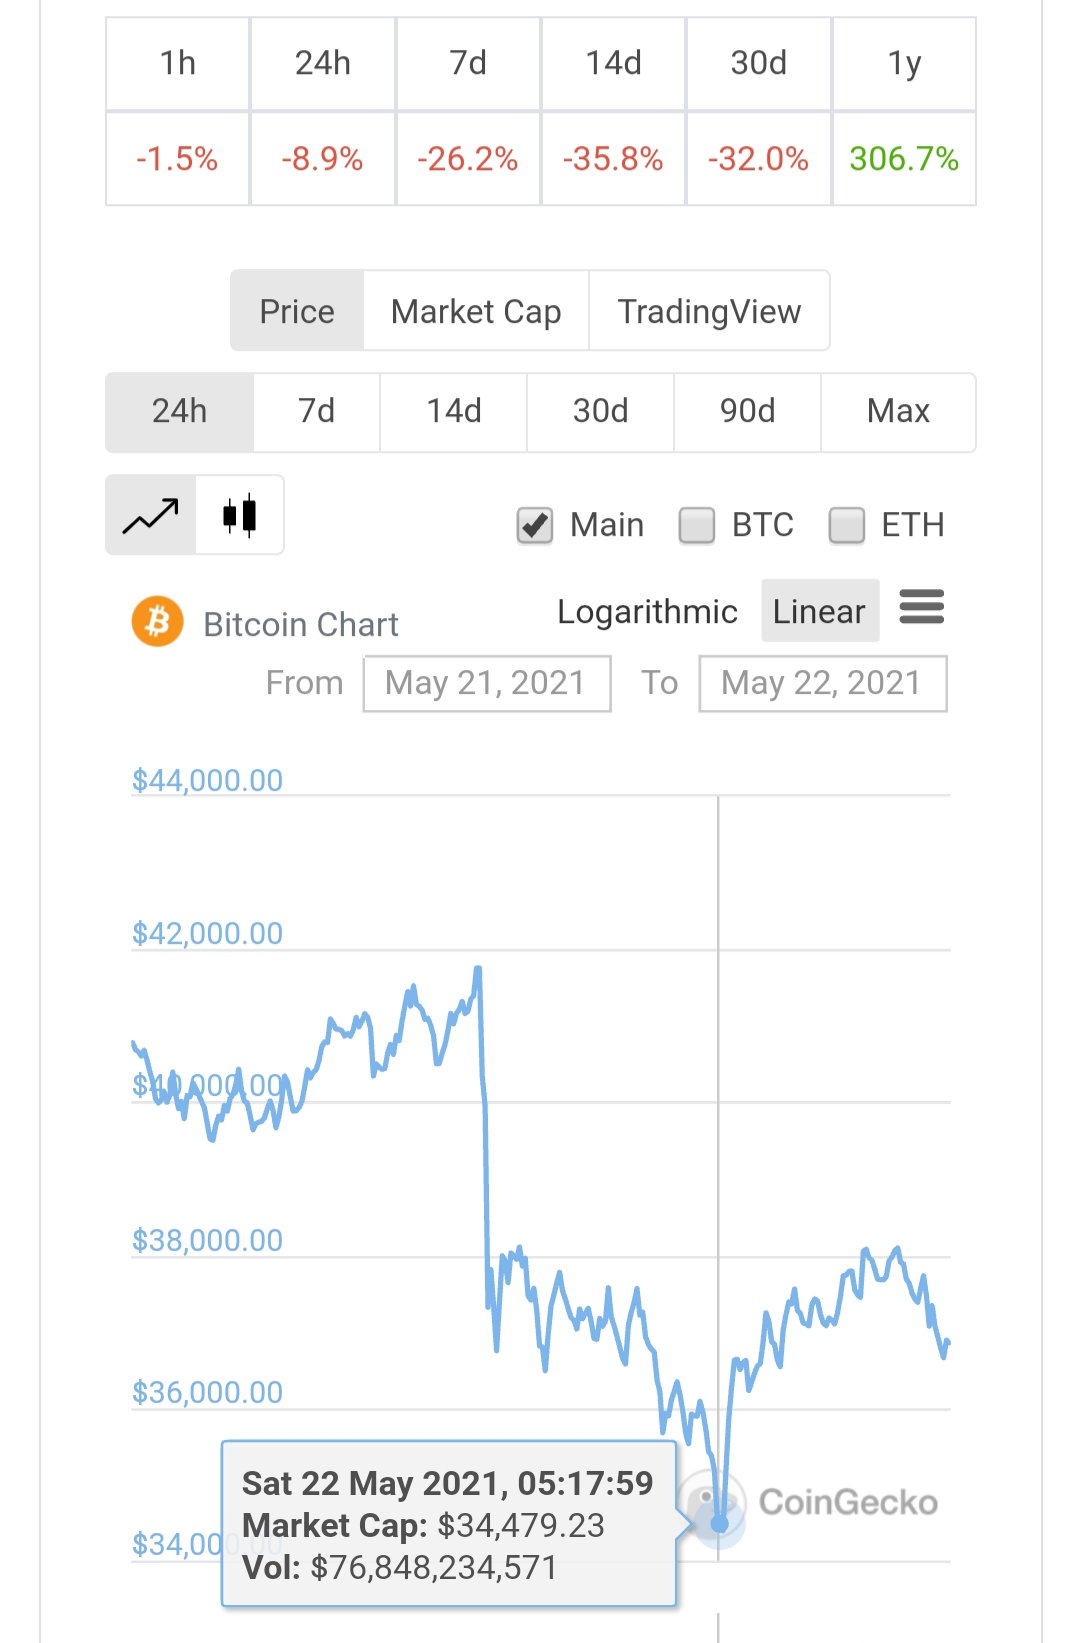Choose the 90d chart range
Image resolution: width=1080 pixels, height=1643 pixels.
click(x=748, y=412)
